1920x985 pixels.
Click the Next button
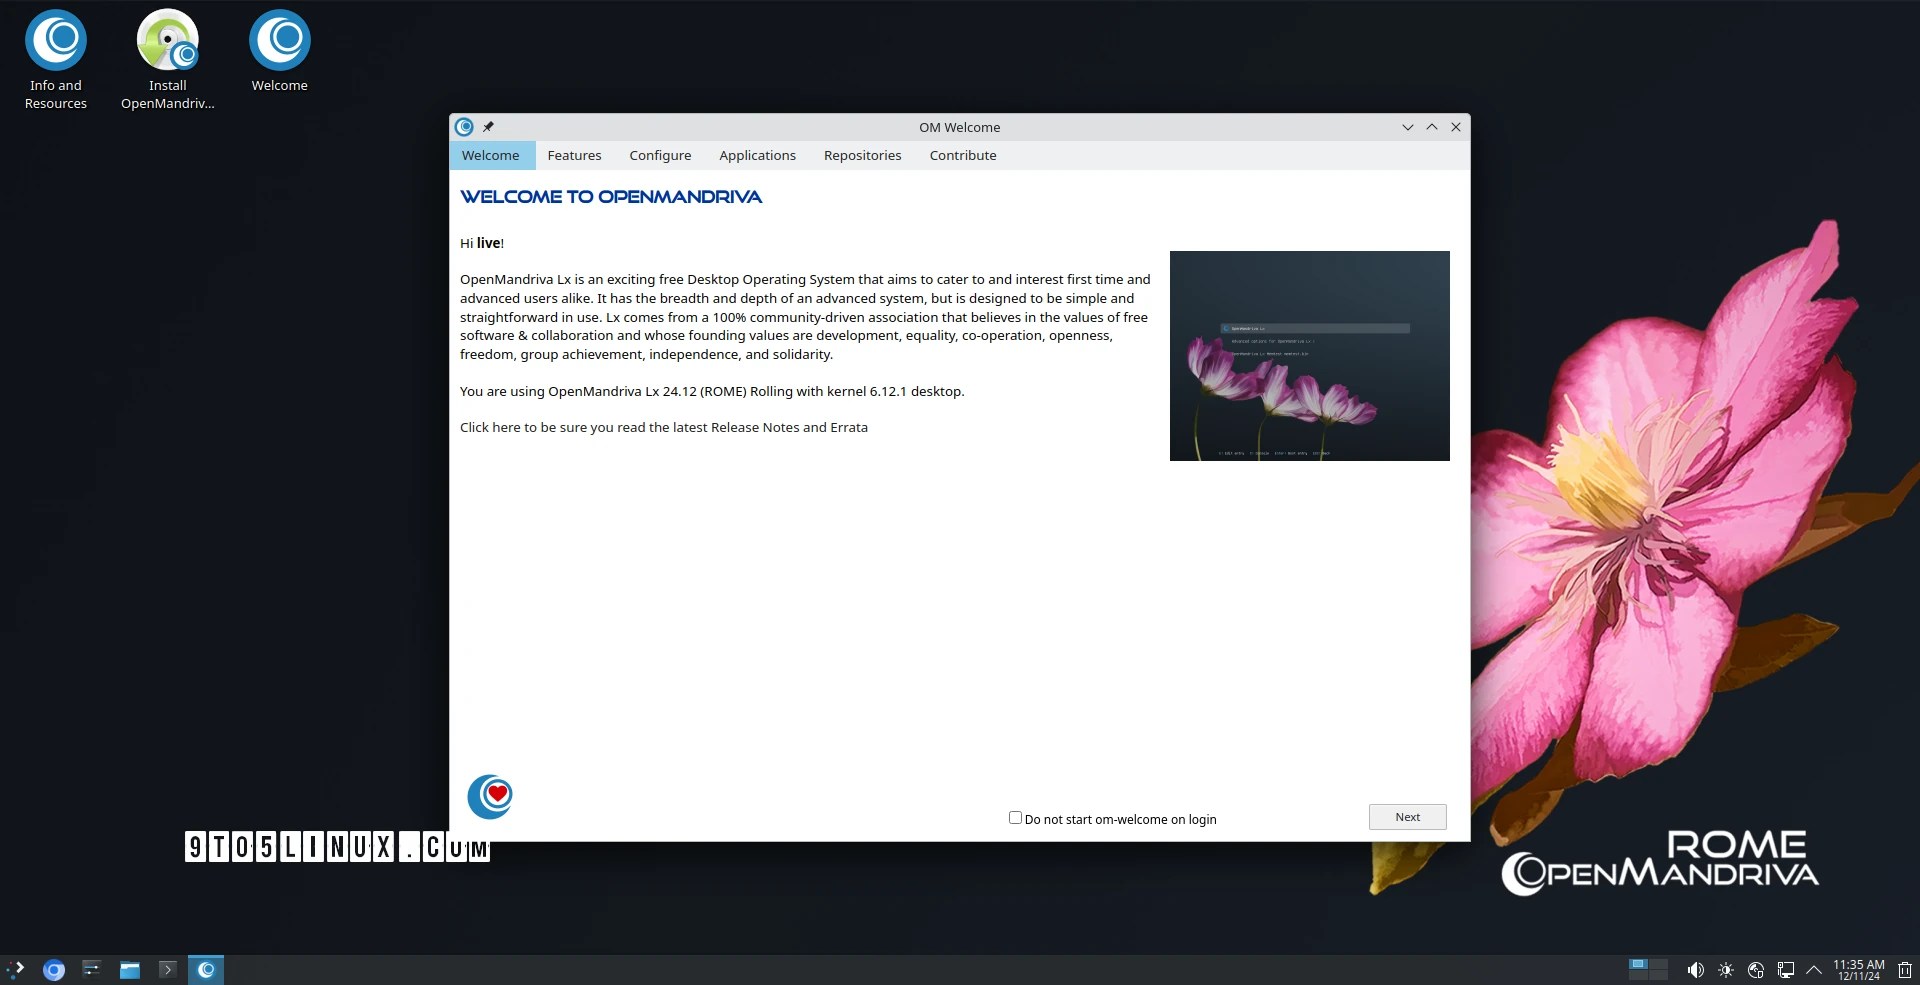tap(1407, 817)
